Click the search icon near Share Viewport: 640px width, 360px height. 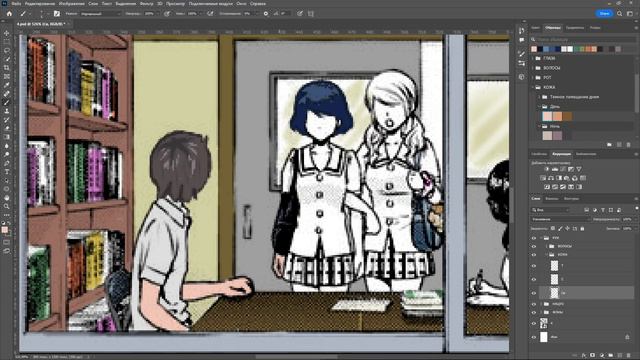620,13
